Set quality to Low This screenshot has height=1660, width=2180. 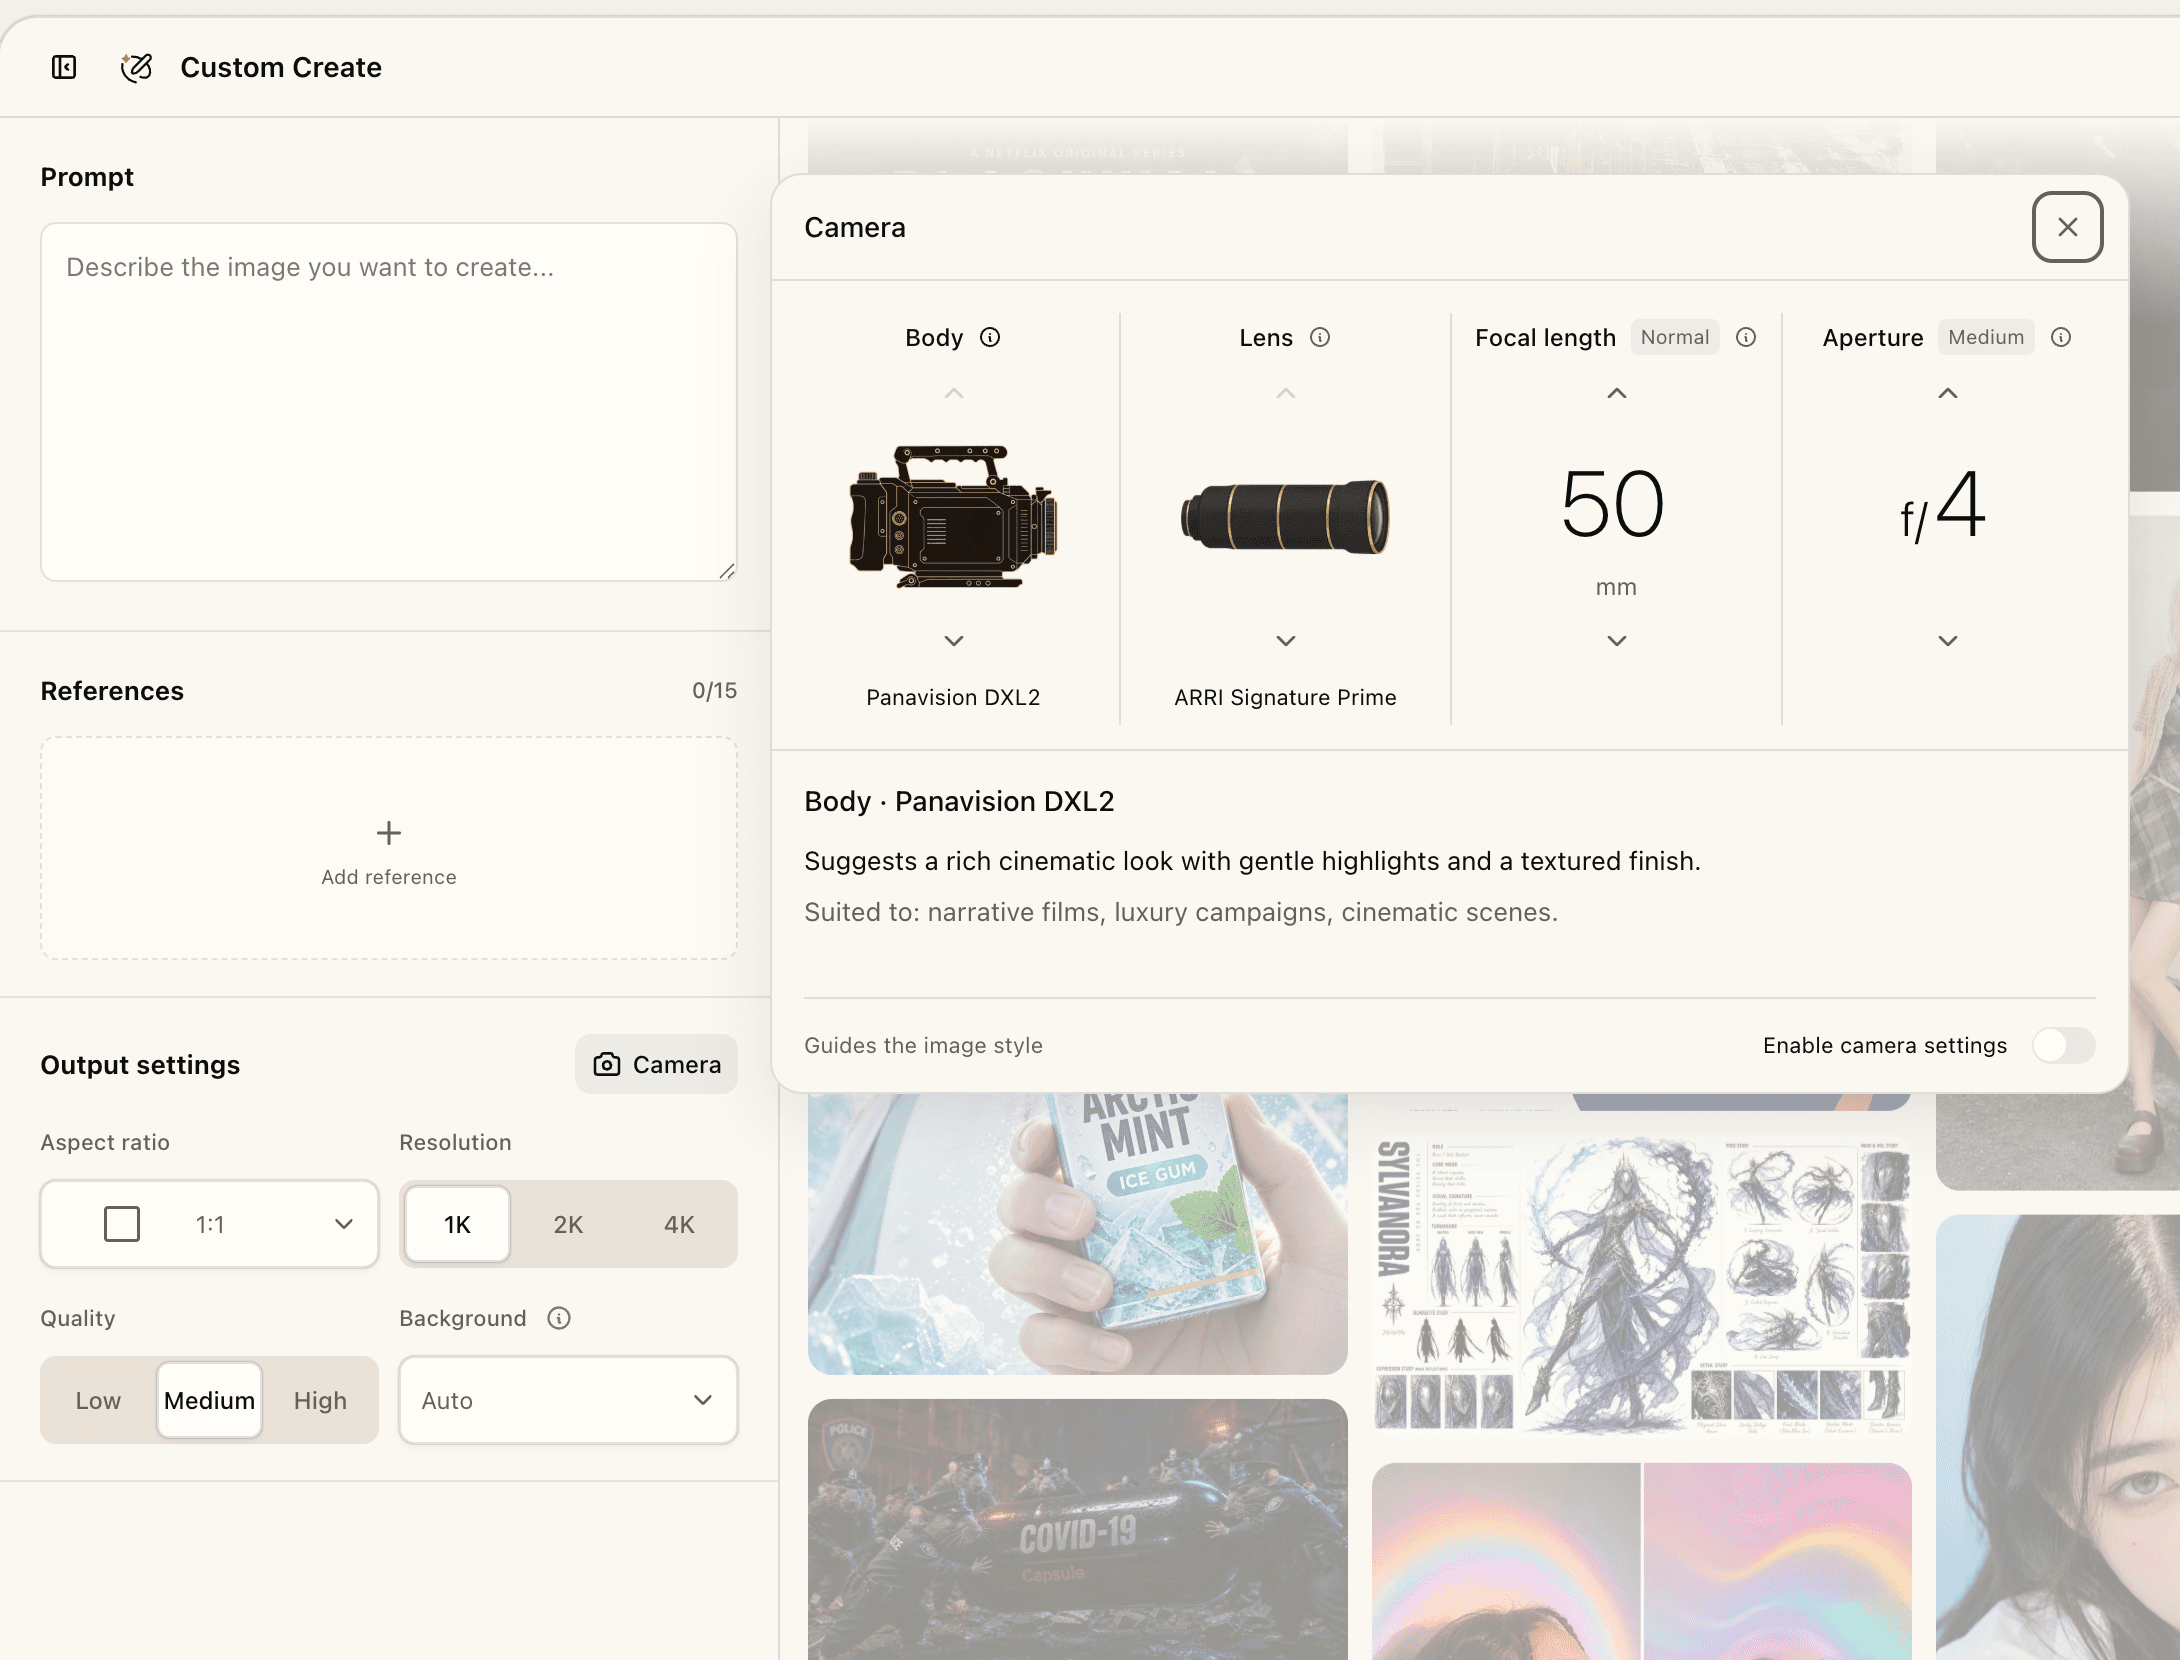(x=98, y=1400)
